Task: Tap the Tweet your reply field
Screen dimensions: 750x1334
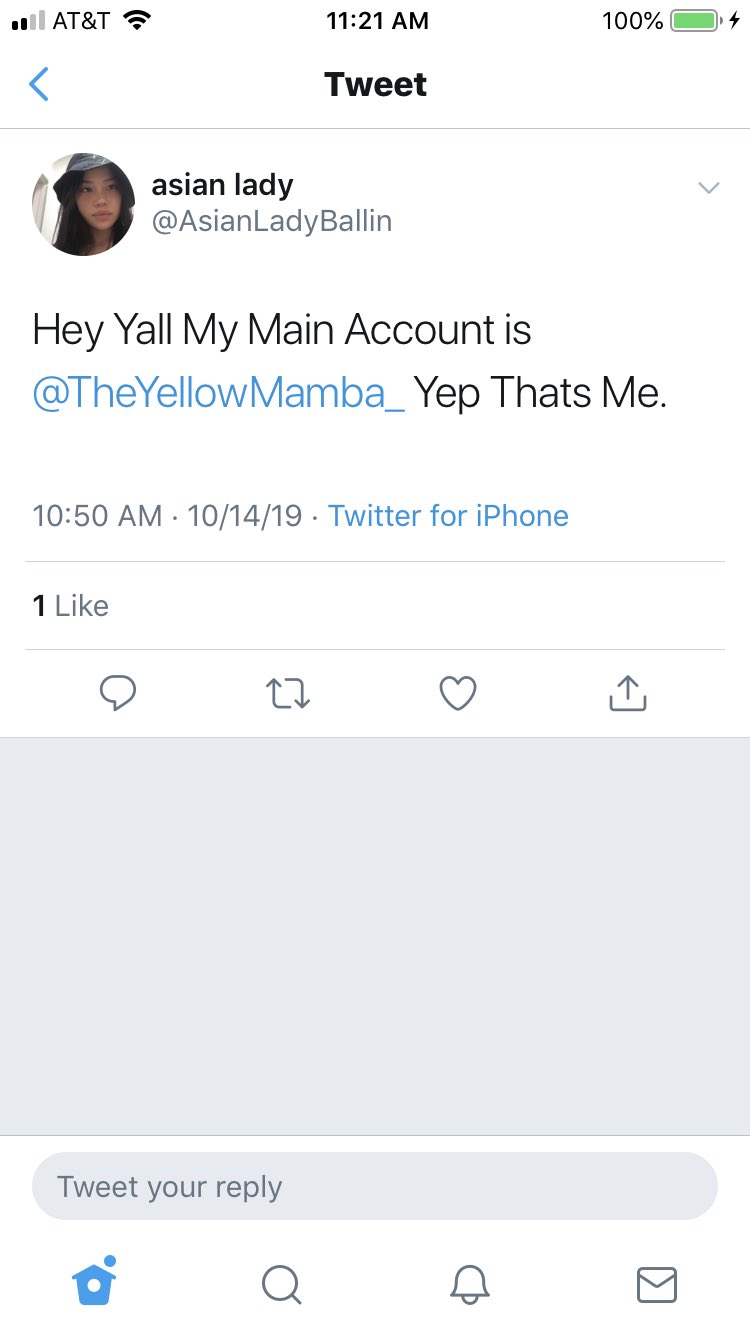Action: [x=375, y=1187]
